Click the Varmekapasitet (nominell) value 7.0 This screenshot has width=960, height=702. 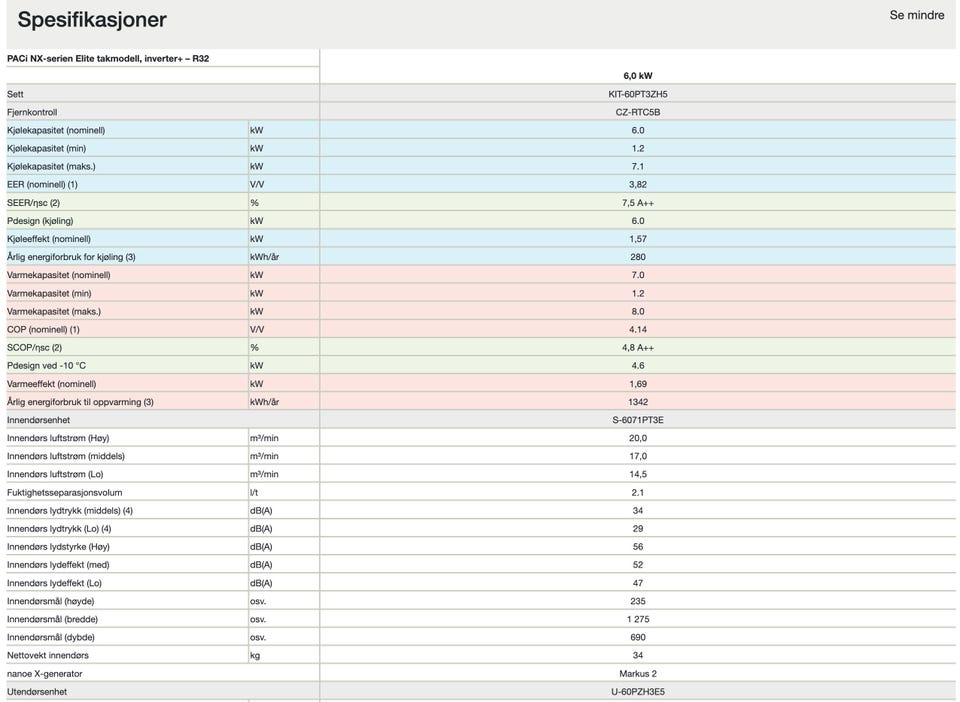click(637, 275)
